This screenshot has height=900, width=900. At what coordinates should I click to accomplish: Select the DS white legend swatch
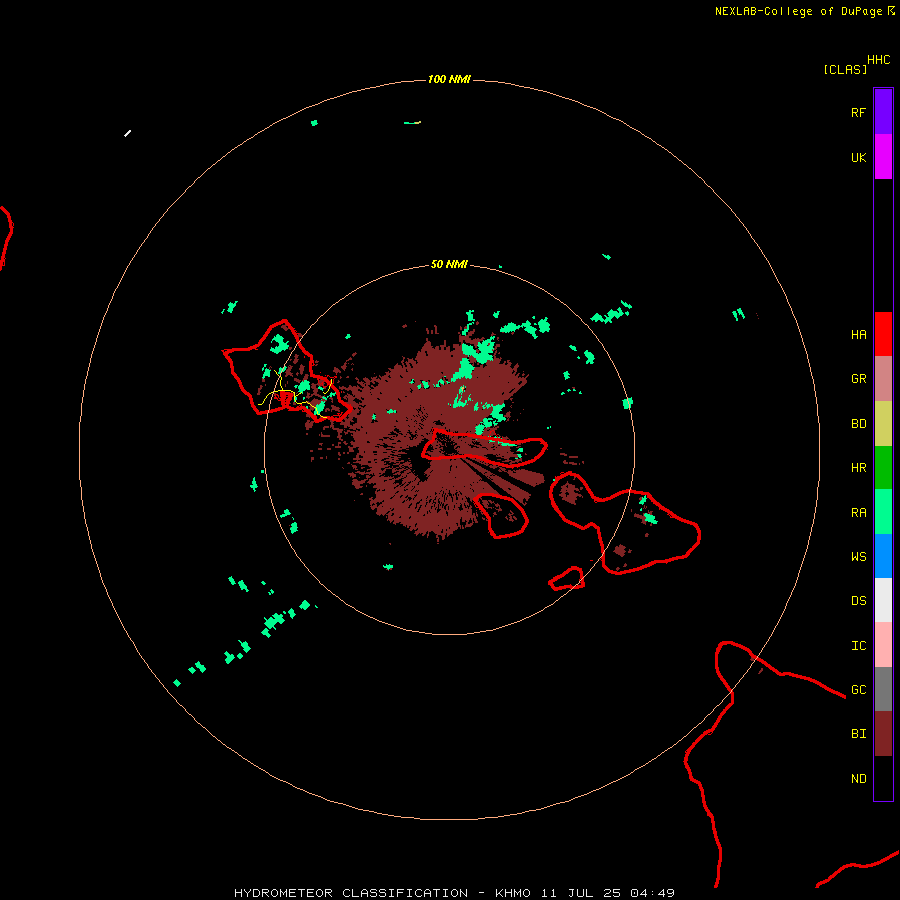pos(883,600)
